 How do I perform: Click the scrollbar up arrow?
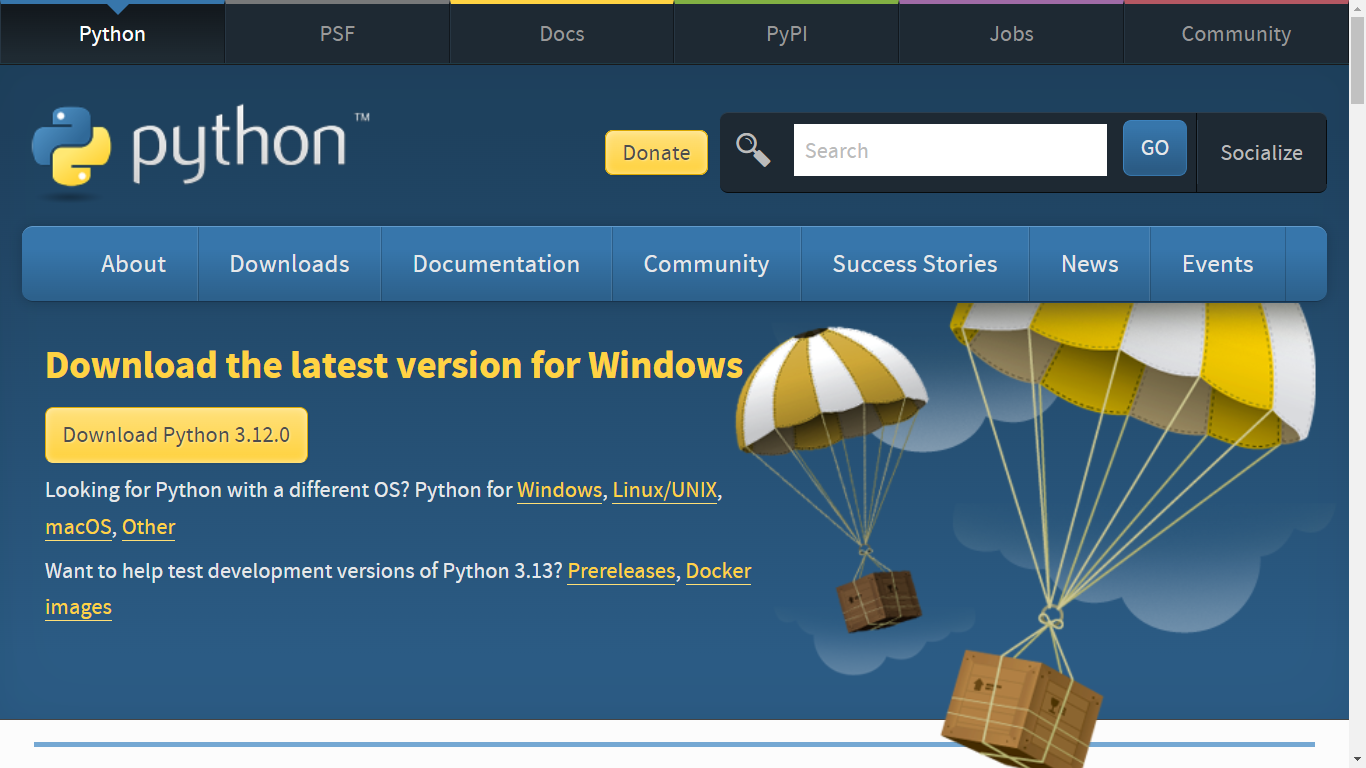point(1357,8)
